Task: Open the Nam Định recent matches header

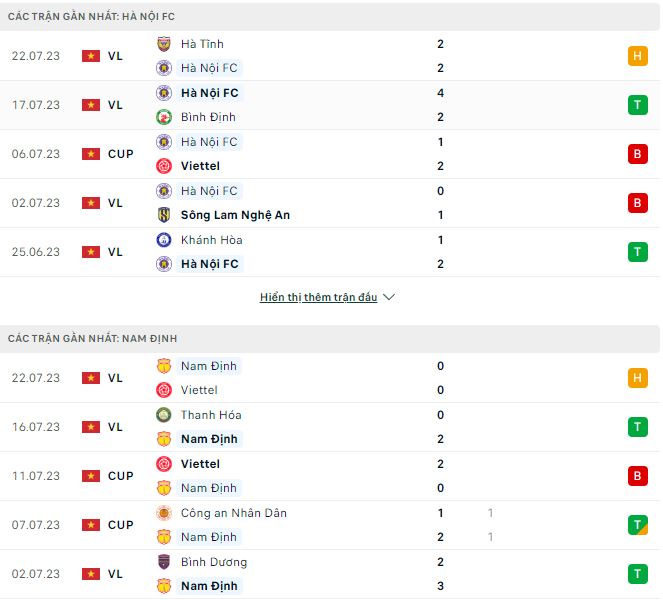Action: (92, 339)
